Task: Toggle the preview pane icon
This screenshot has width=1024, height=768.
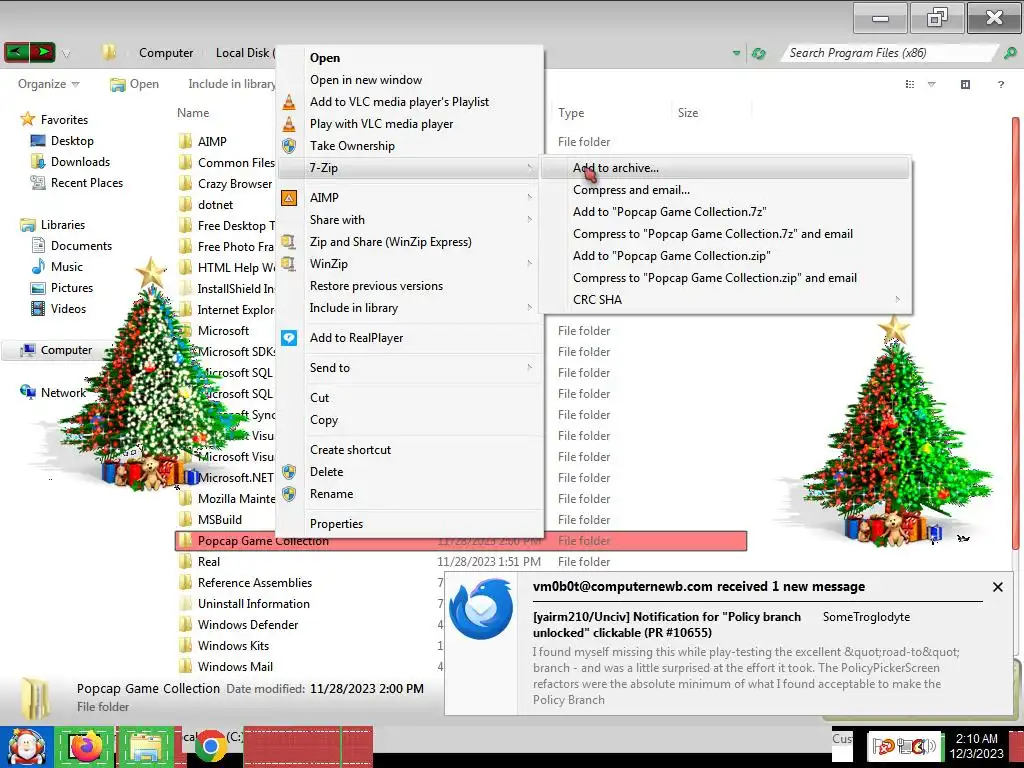Action: pos(965,84)
